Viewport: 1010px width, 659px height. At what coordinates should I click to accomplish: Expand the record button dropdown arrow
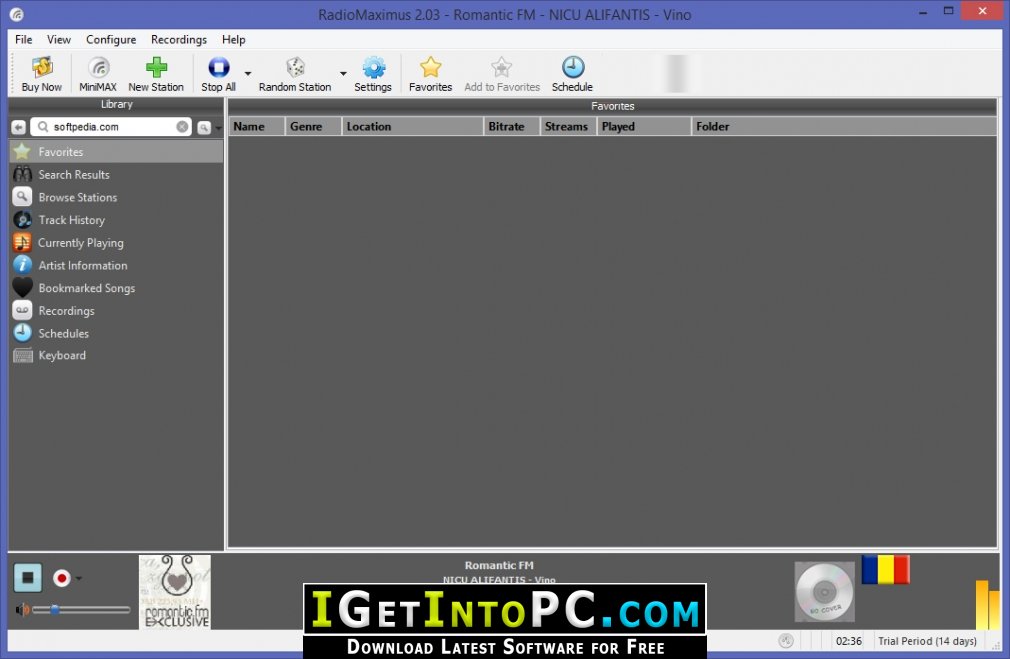click(79, 578)
